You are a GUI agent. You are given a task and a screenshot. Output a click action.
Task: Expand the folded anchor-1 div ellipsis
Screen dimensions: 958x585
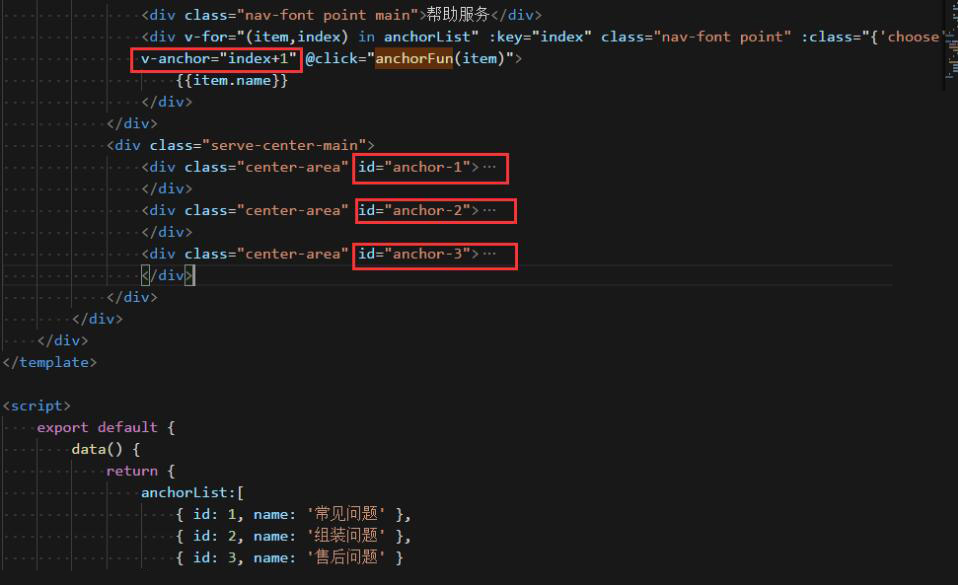(489, 167)
